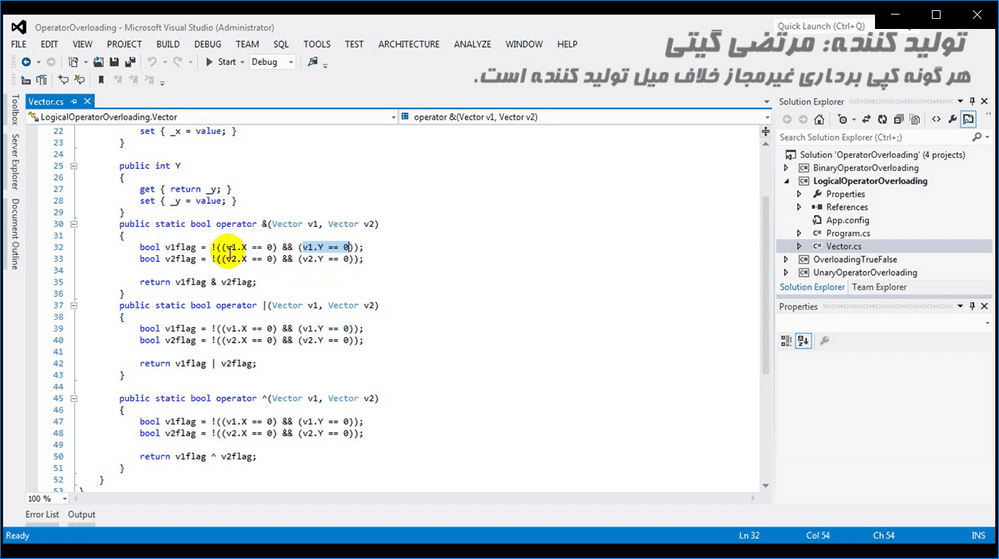The image size is (999, 559).
Task: Select App.config in Solution Explorer
Action: [847, 221]
